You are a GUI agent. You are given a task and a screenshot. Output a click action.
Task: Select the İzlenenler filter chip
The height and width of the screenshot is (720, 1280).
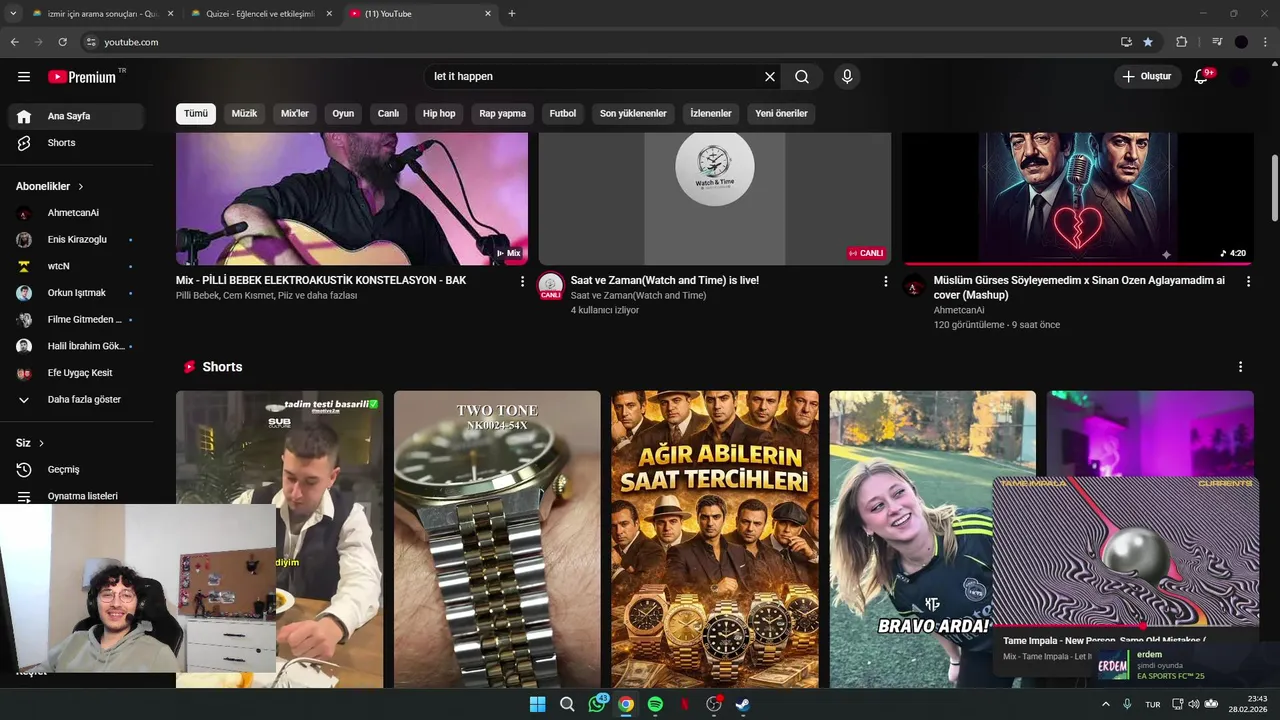(x=711, y=114)
